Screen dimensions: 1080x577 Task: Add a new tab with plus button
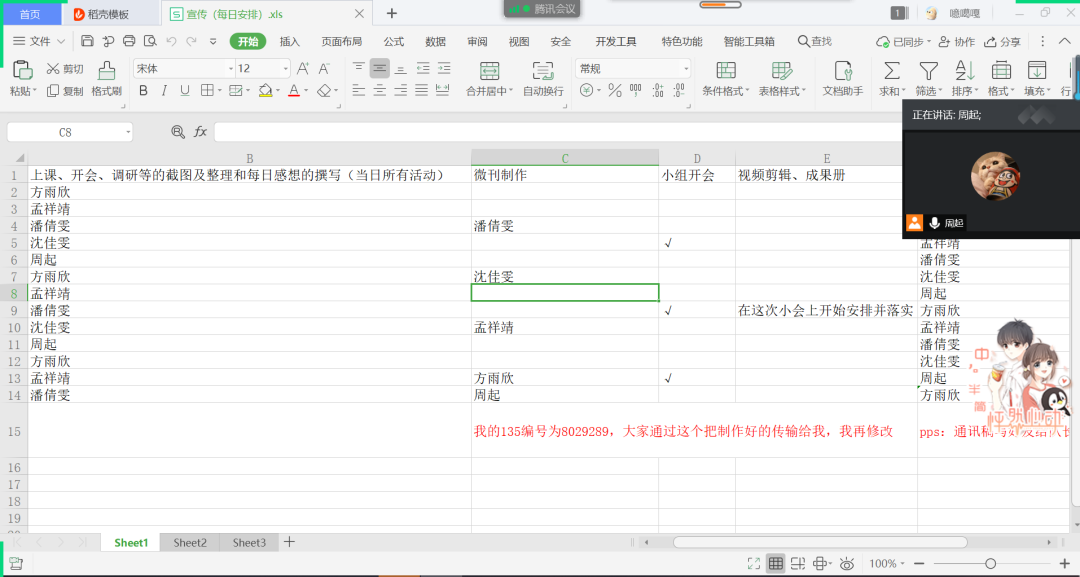coord(391,13)
